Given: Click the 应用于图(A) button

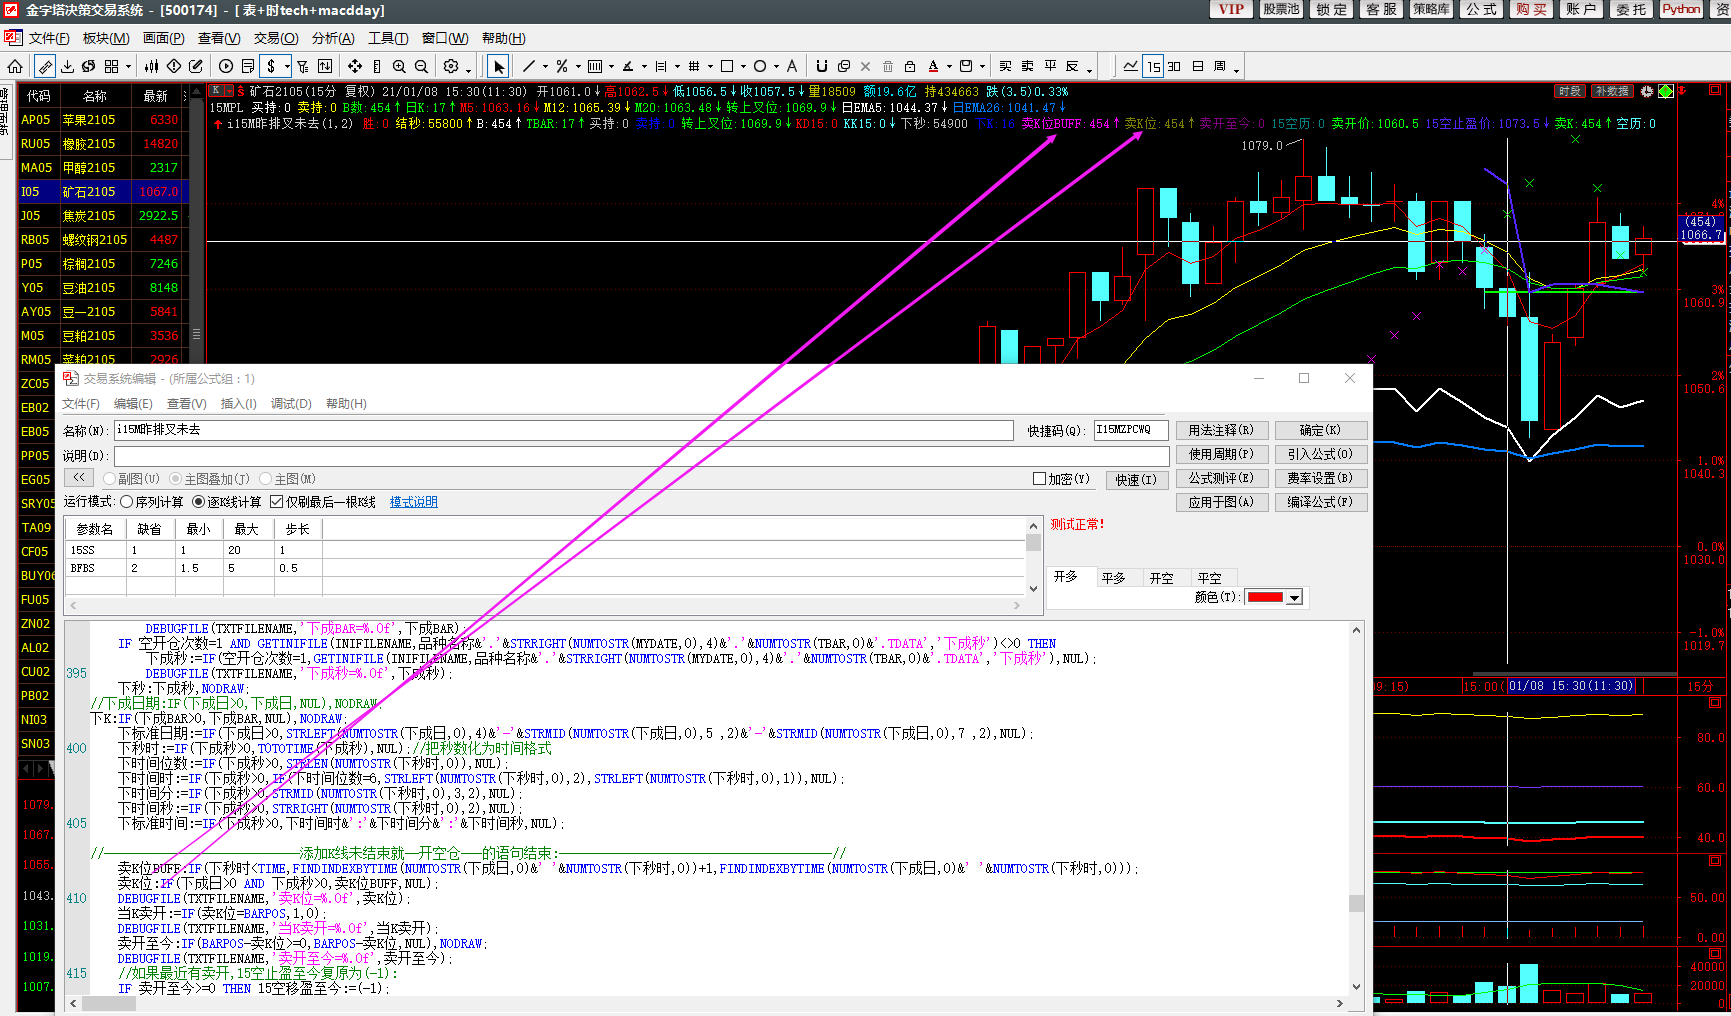Looking at the screenshot, I should click(1221, 502).
